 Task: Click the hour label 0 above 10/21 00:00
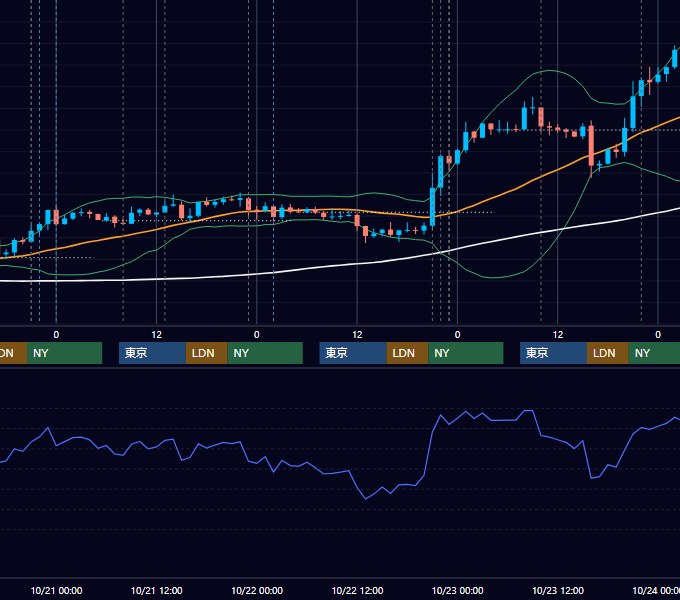56,335
